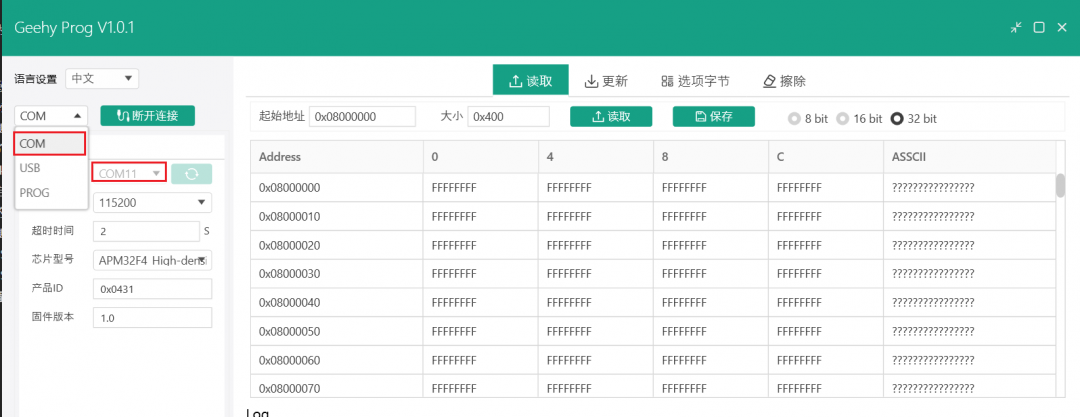Click the compress window icon in title bar
Image resolution: width=1080 pixels, height=417 pixels.
(x=1017, y=28)
